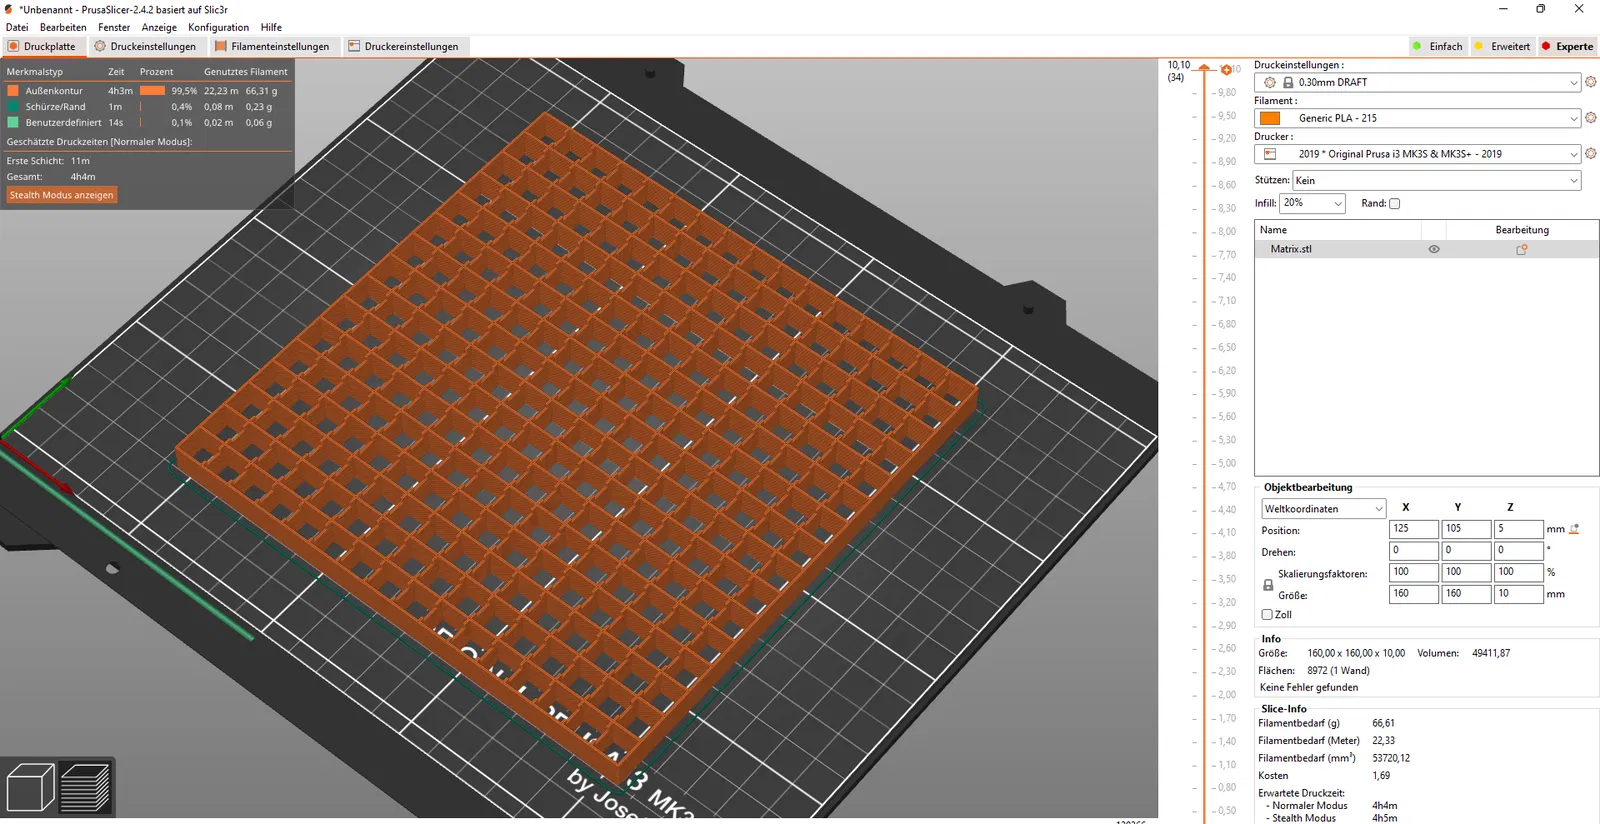Screen dimensions: 1600x824
Task: Toggle Matrix.stl visibility eye icon
Action: coord(1434,249)
